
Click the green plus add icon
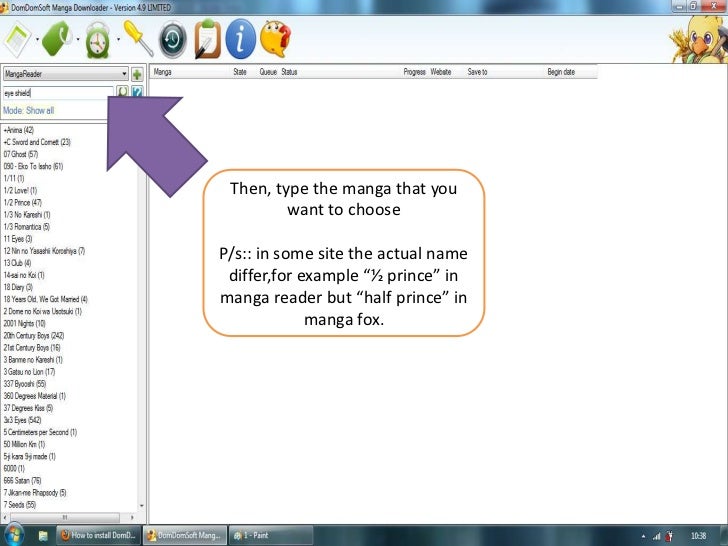137,74
